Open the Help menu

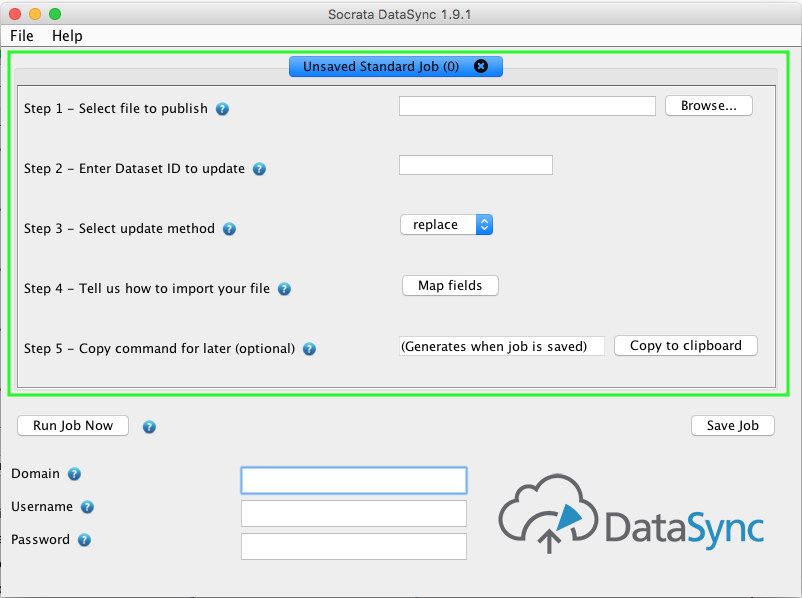[67, 36]
